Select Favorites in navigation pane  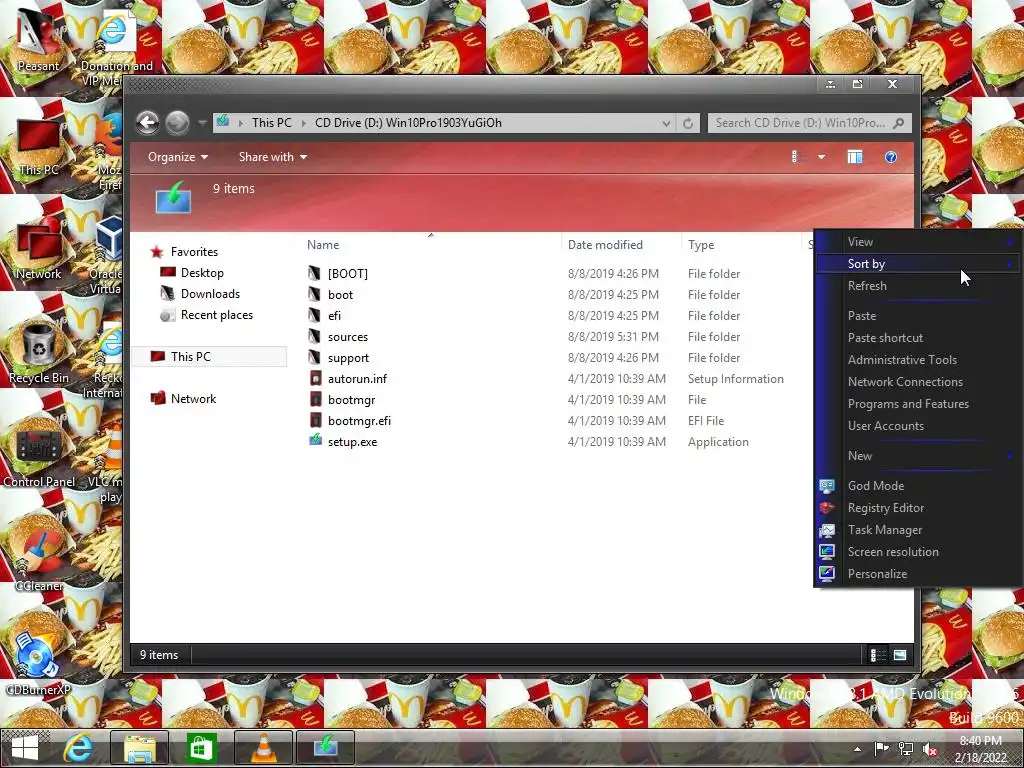point(194,251)
